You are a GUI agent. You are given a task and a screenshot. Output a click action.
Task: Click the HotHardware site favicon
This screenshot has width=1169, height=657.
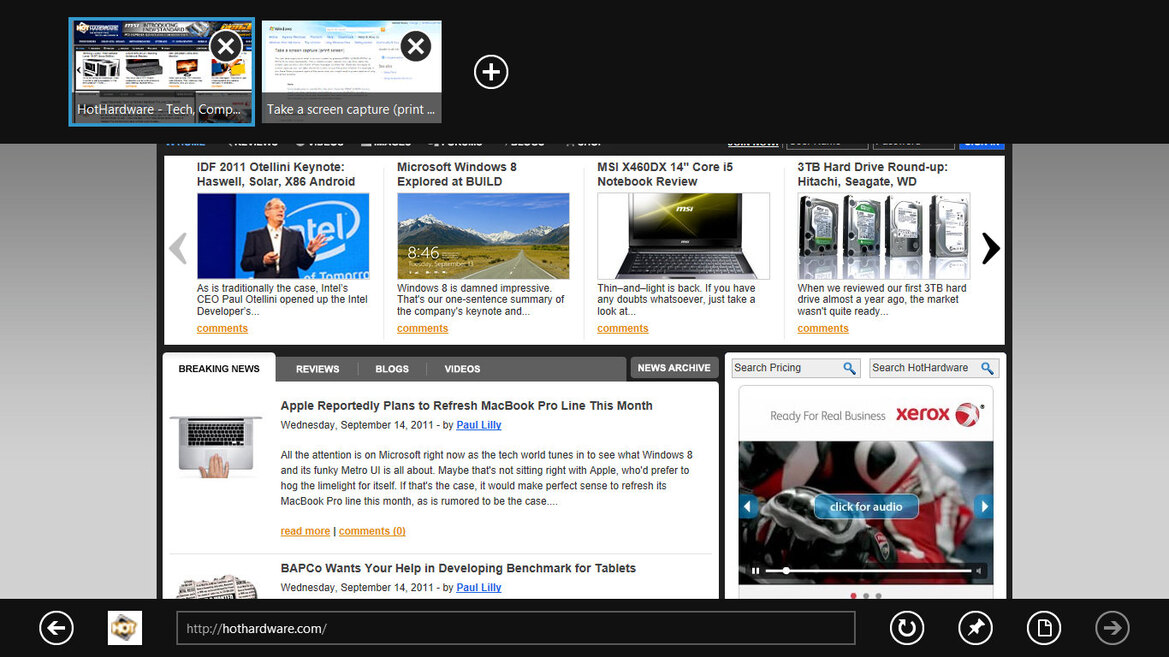(125, 628)
